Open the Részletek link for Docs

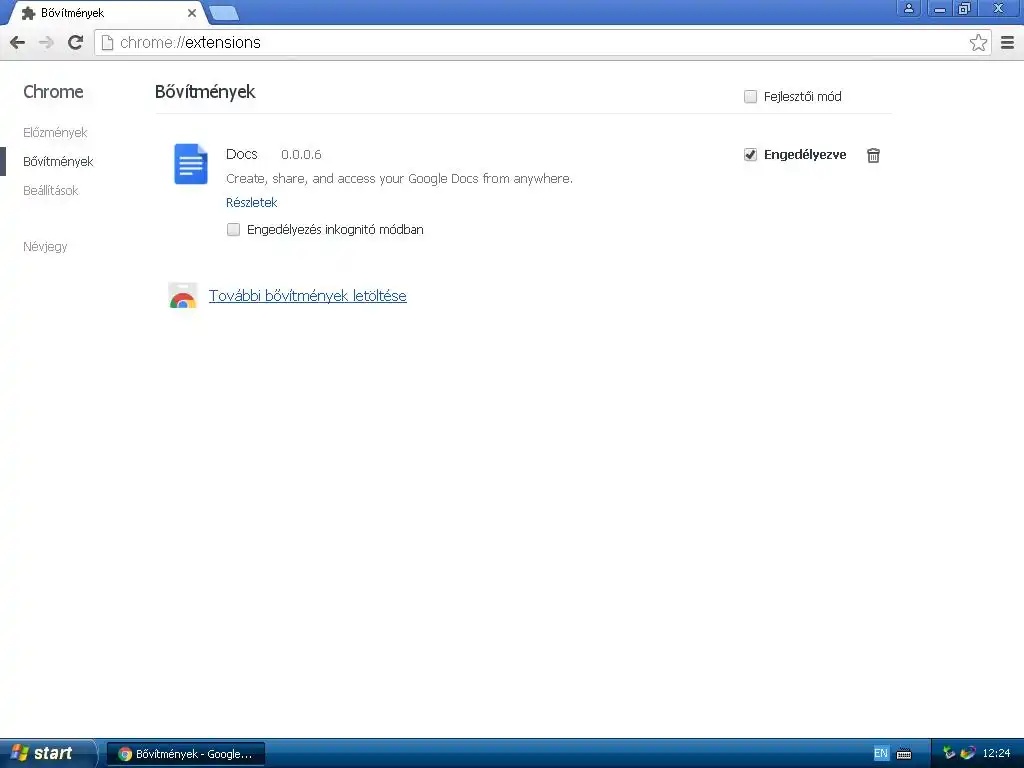coord(251,202)
